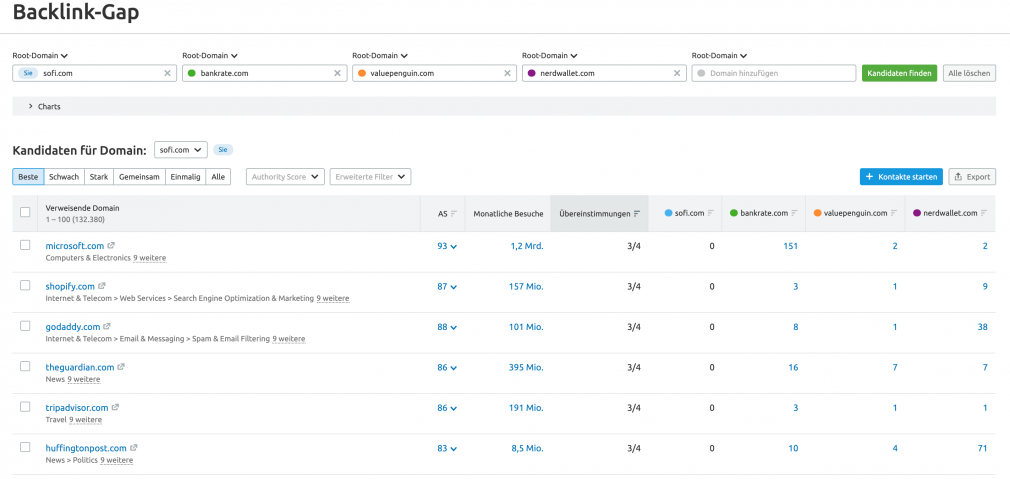Open Root-Domain dropdown above bankrate.com
This screenshot has width=1010, height=479.
pyautogui.click(x=210, y=56)
